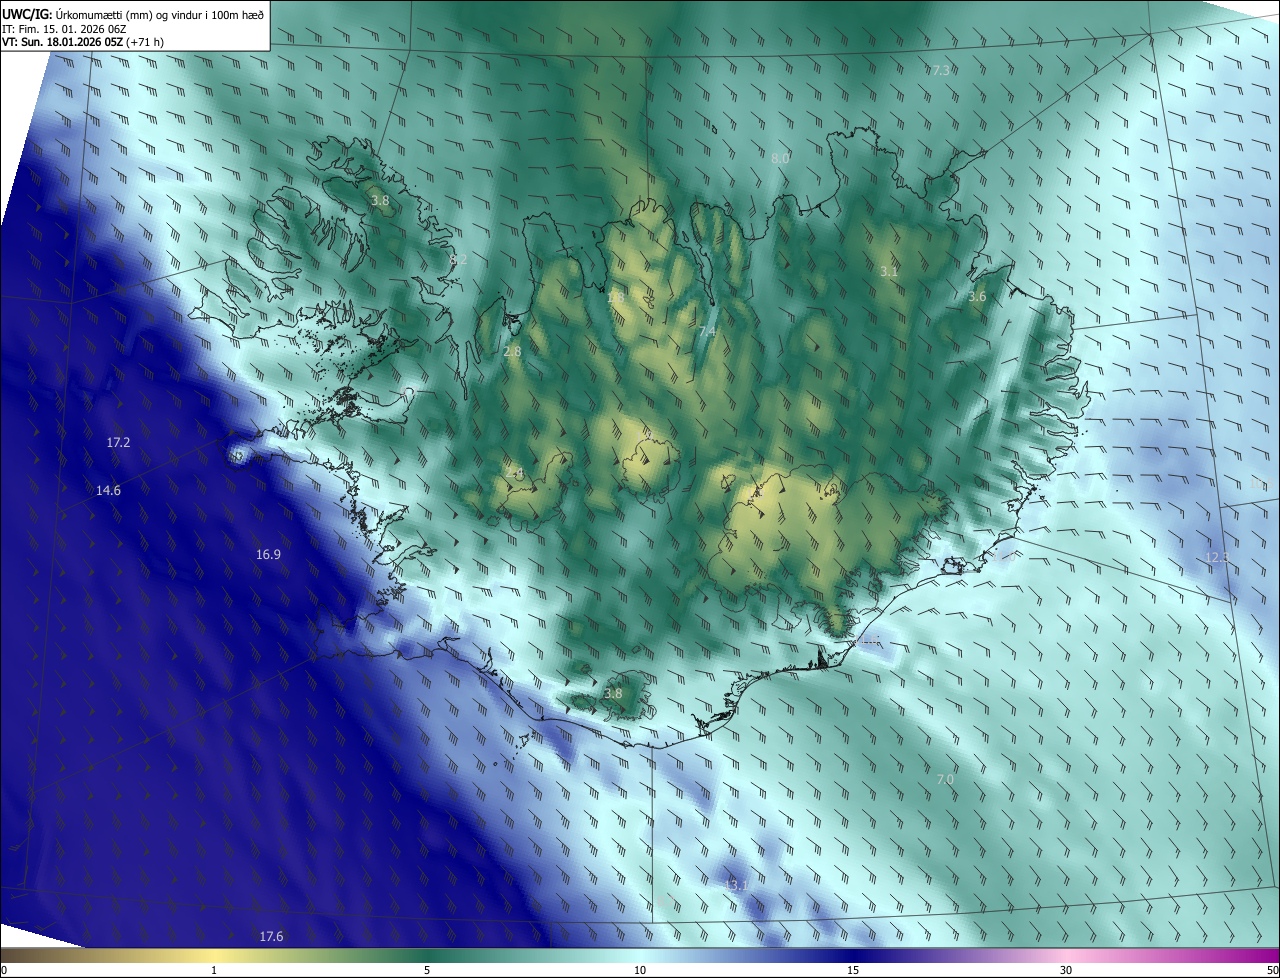The image size is (1280, 978).
Task: Click the 2.8 value label
Action: click(512, 352)
